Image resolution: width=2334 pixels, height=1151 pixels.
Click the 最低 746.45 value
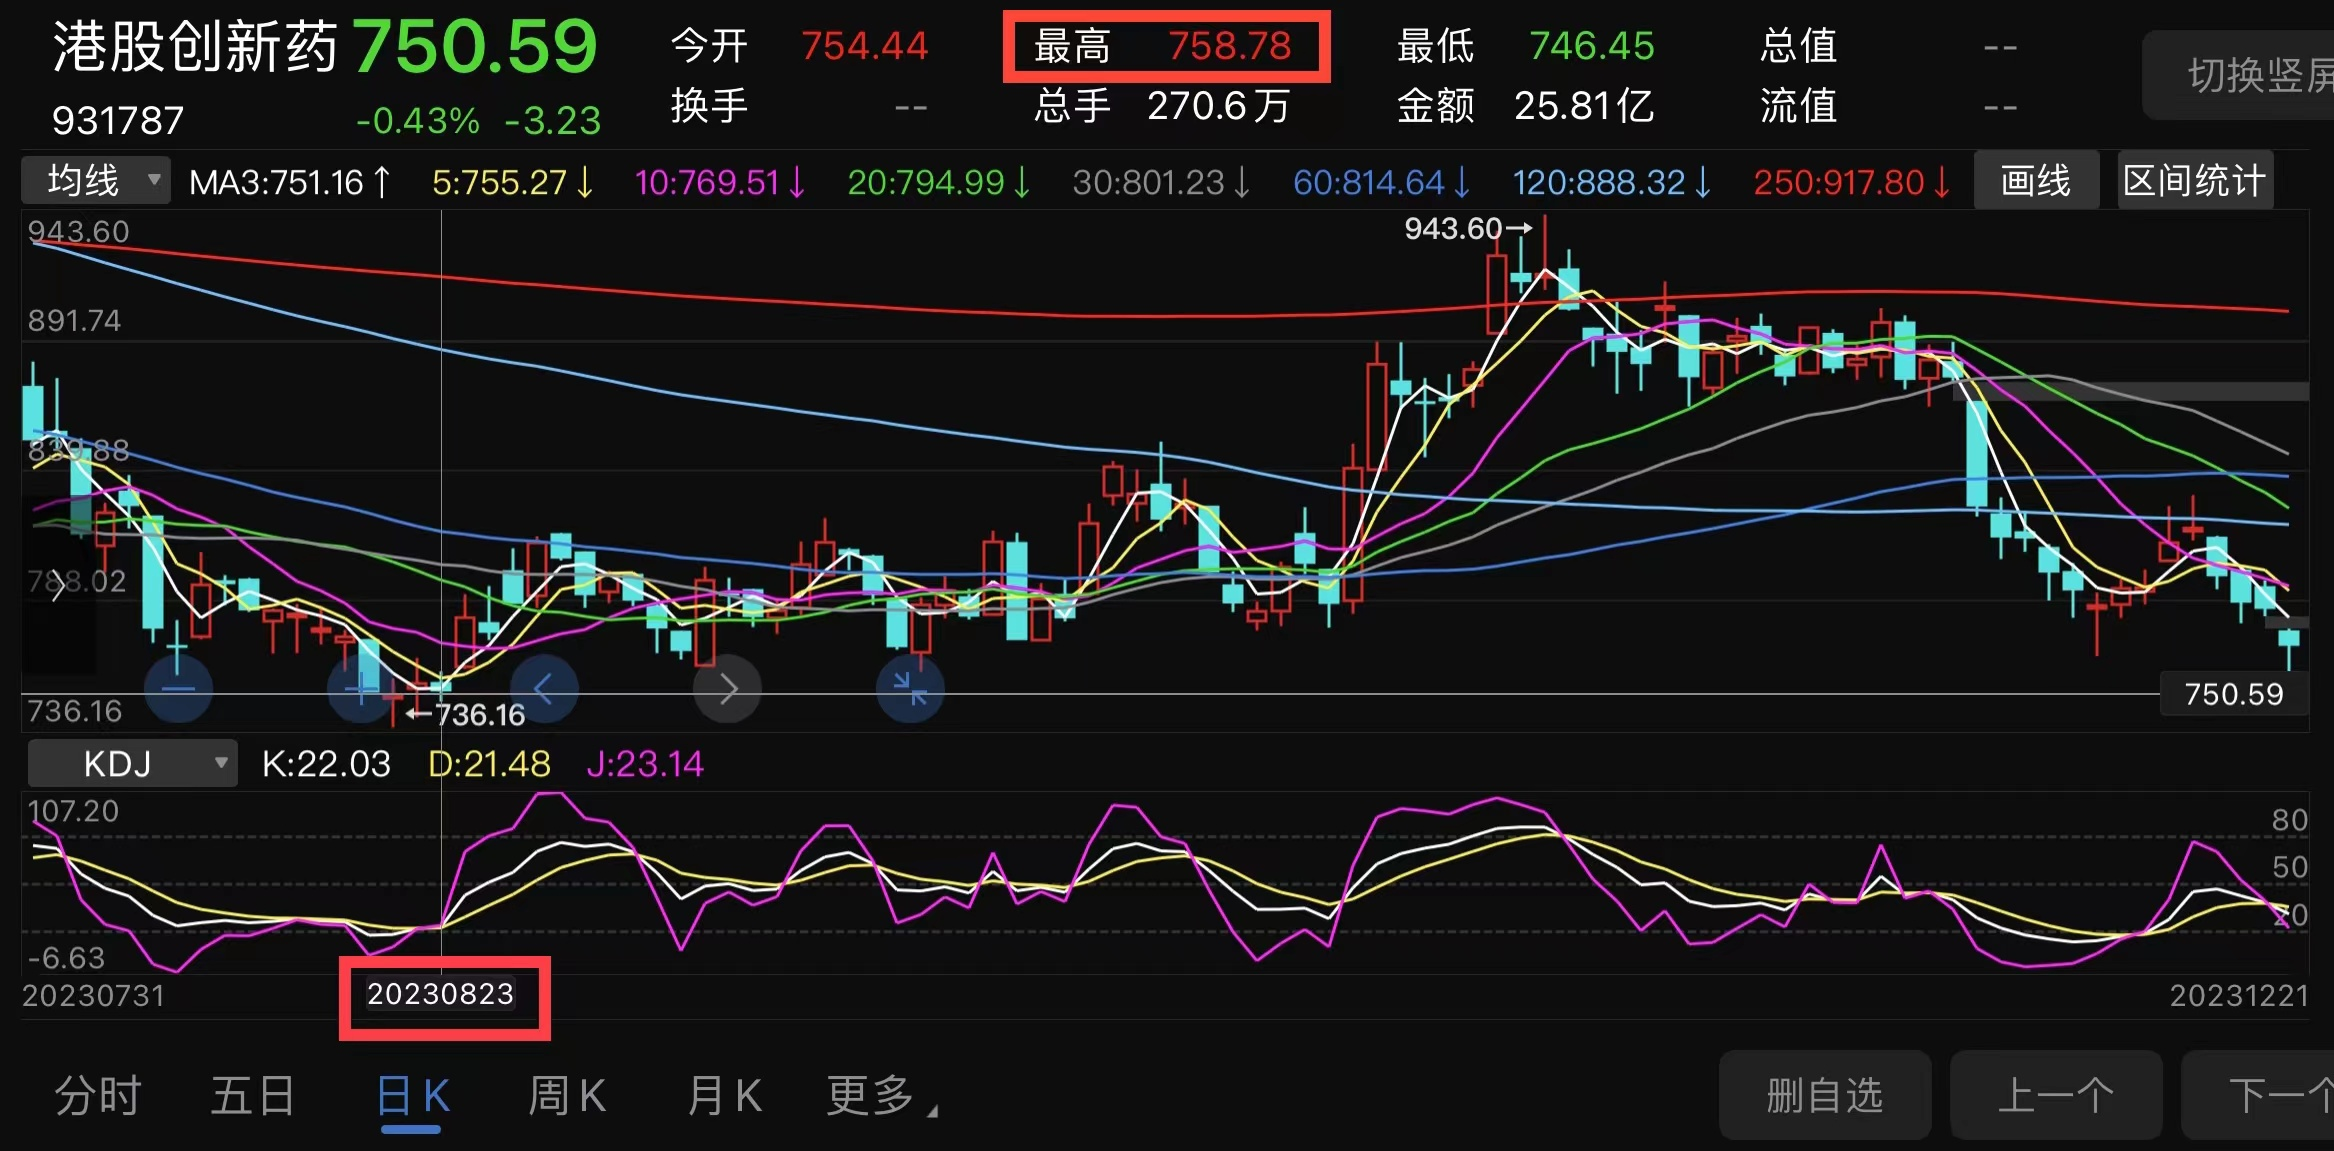coord(1592,46)
